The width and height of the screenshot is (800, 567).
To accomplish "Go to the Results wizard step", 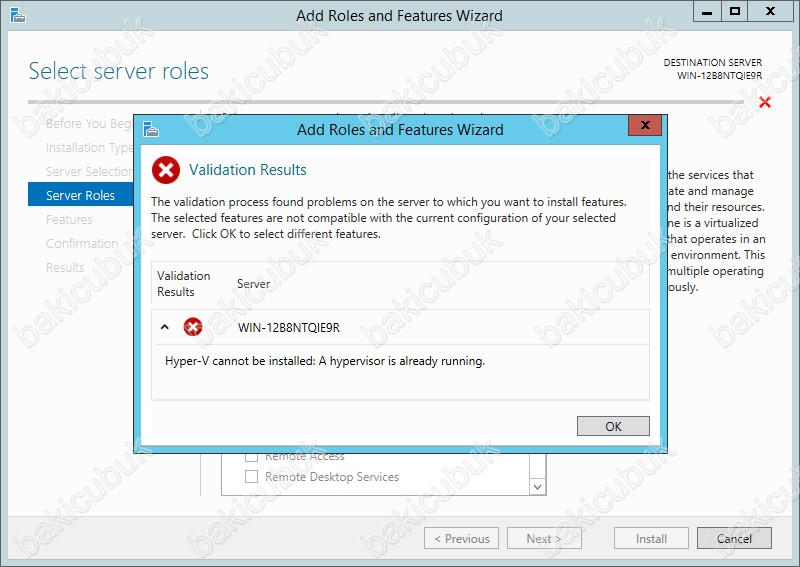I will [x=65, y=267].
